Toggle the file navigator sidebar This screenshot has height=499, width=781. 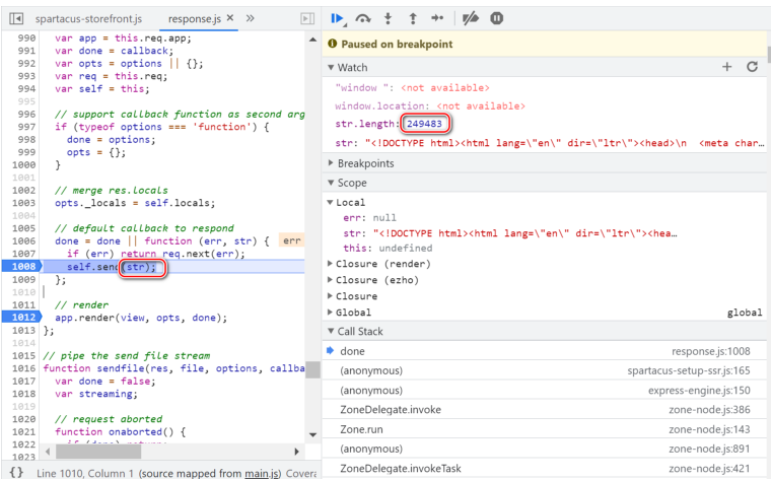pyautogui.click(x=16, y=18)
